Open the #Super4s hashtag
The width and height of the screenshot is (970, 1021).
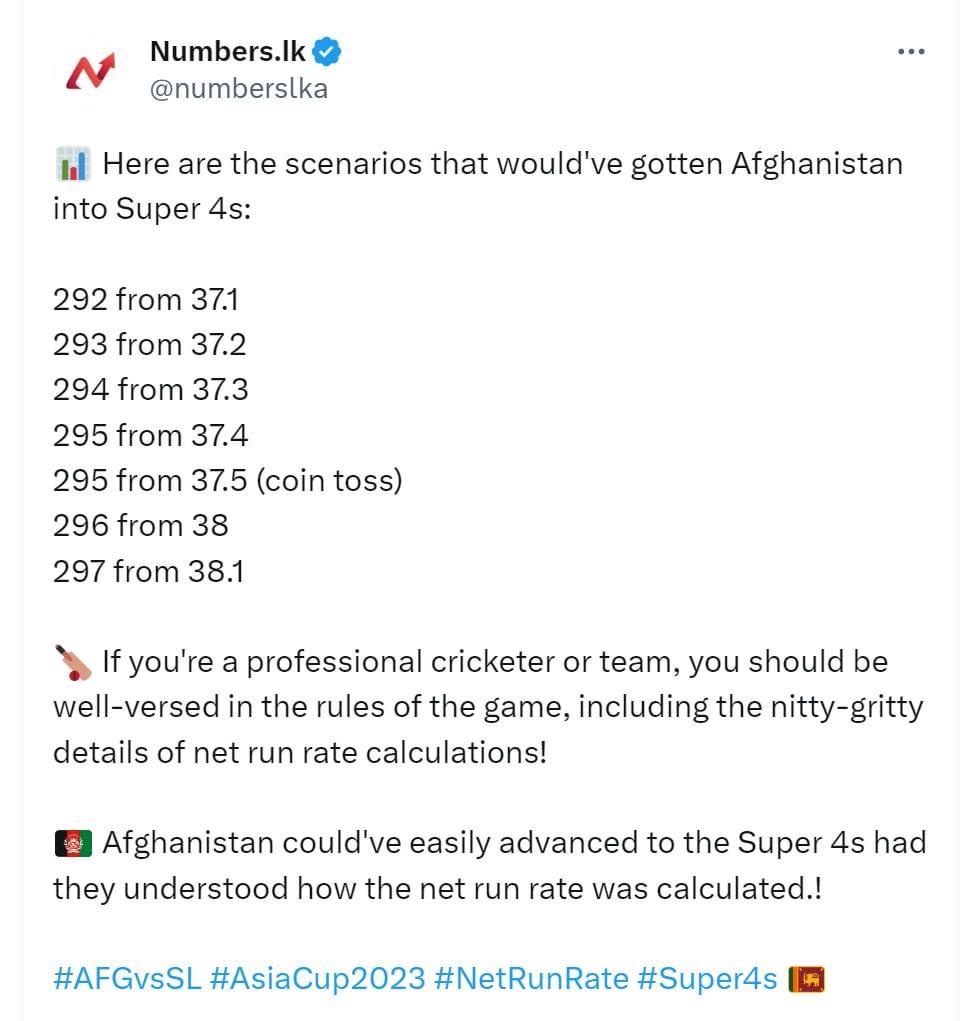click(x=707, y=978)
